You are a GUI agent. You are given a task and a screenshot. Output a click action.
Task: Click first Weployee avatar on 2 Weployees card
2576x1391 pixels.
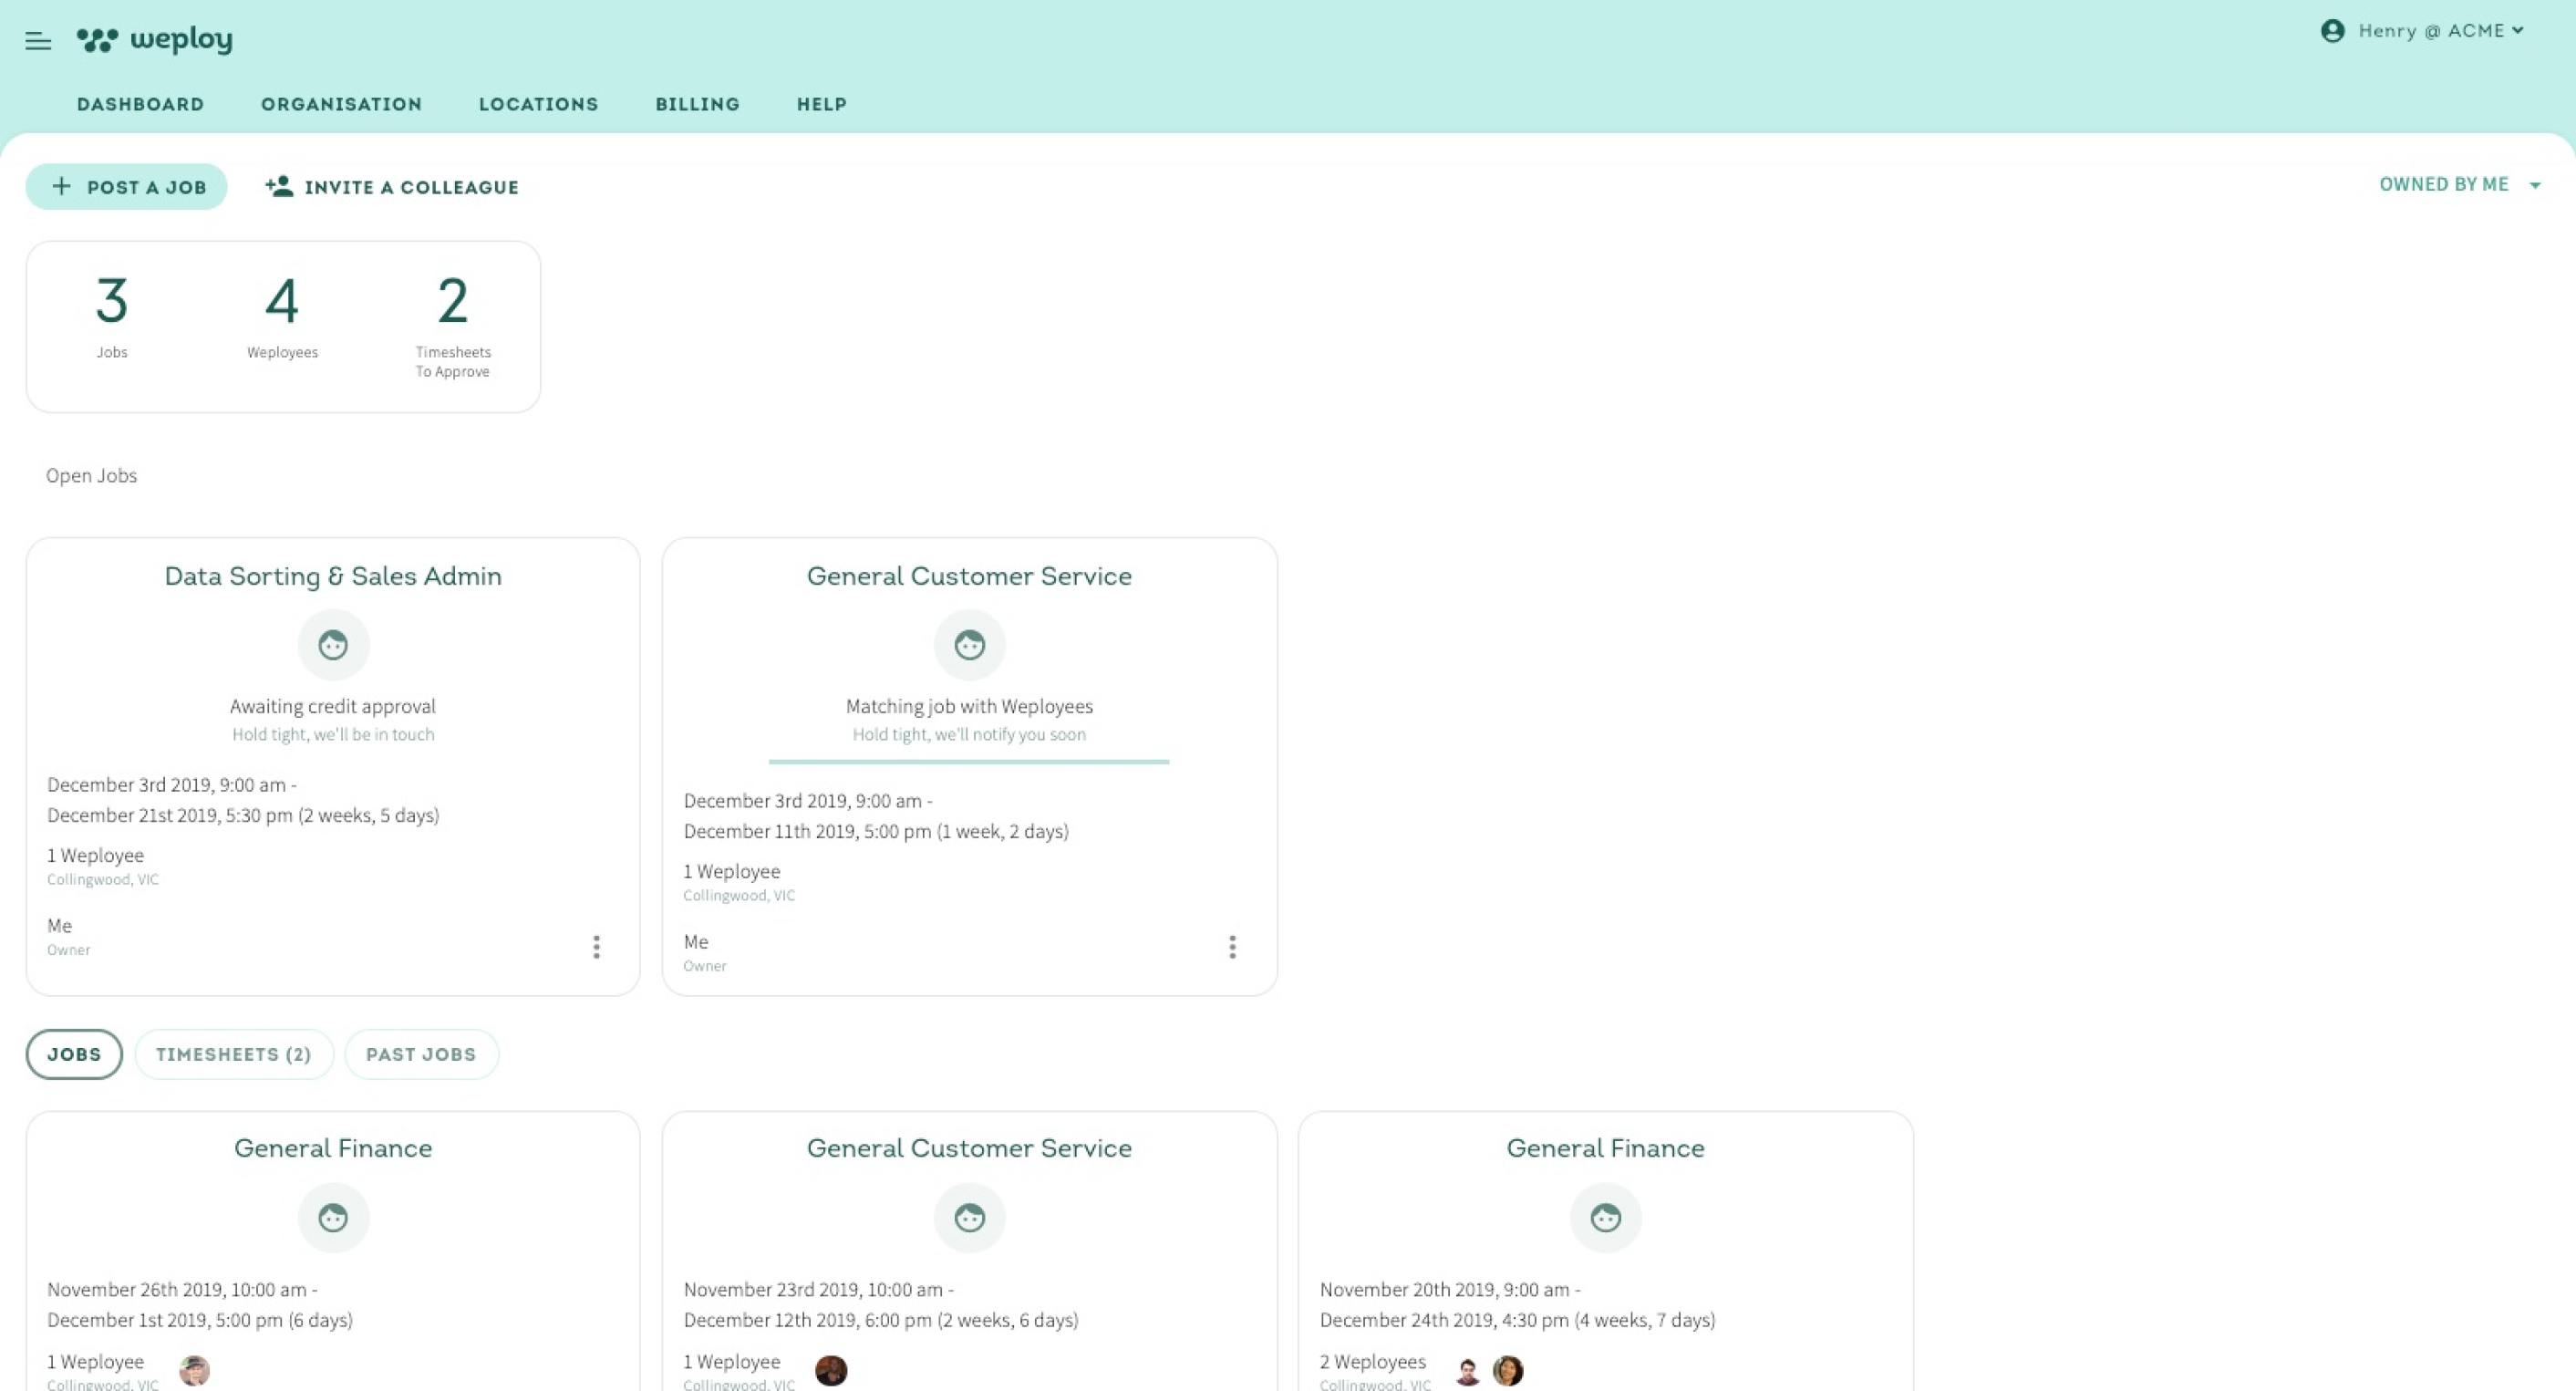pos(1468,1371)
